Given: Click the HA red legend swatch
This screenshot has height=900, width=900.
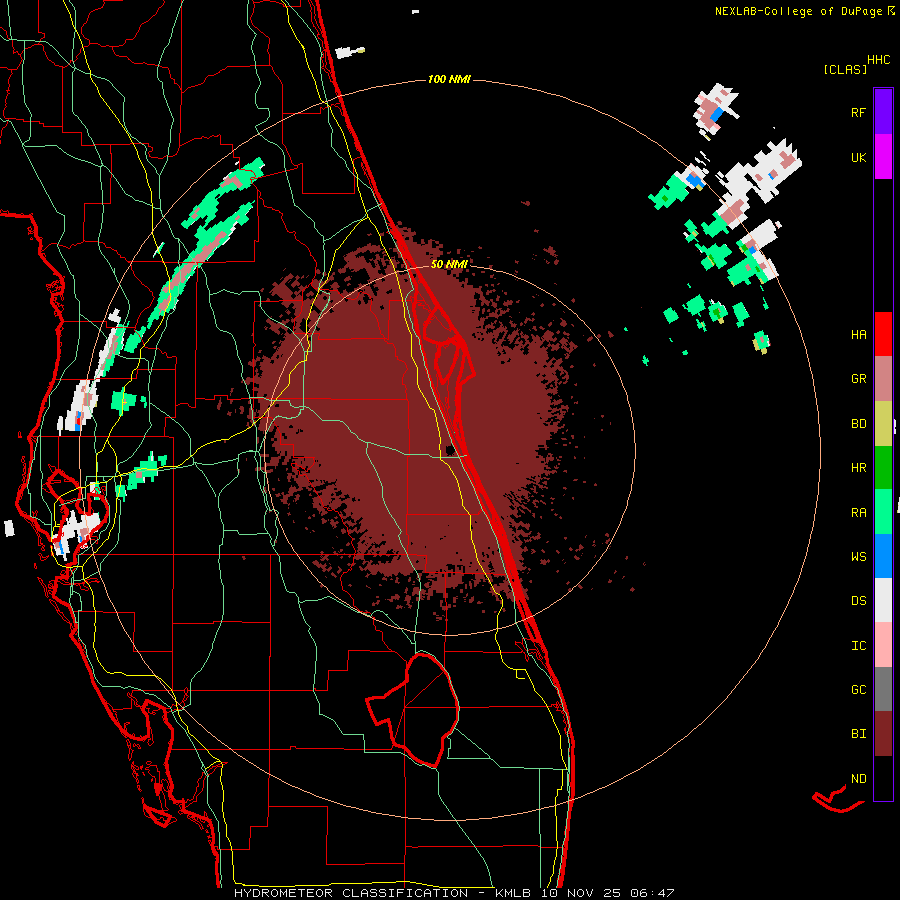Looking at the screenshot, I should pyautogui.click(x=883, y=334).
